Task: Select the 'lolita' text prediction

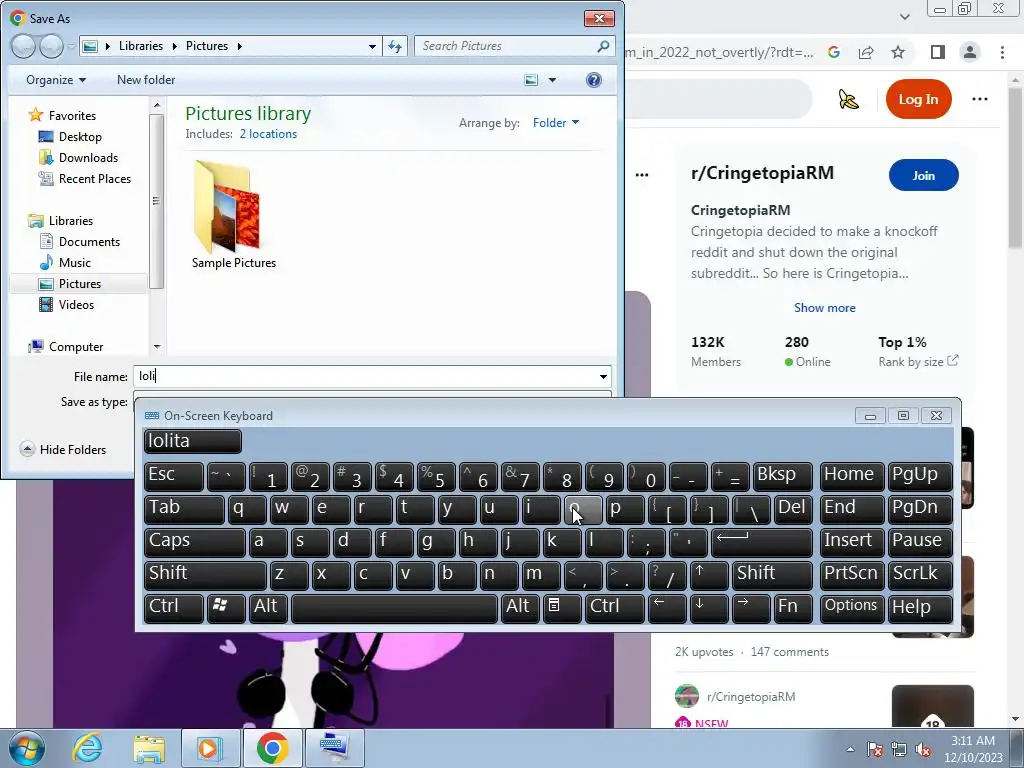Action: click(x=193, y=441)
